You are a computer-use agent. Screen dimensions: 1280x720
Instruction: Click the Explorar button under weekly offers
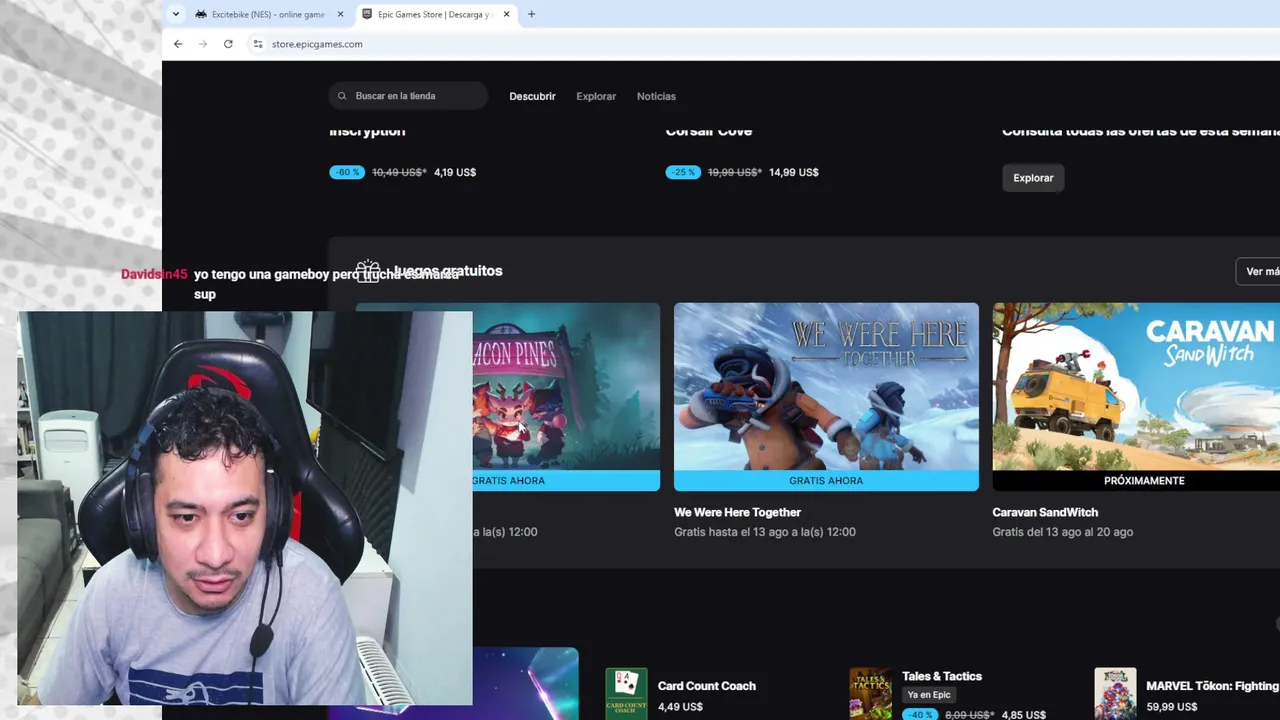[1033, 178]
